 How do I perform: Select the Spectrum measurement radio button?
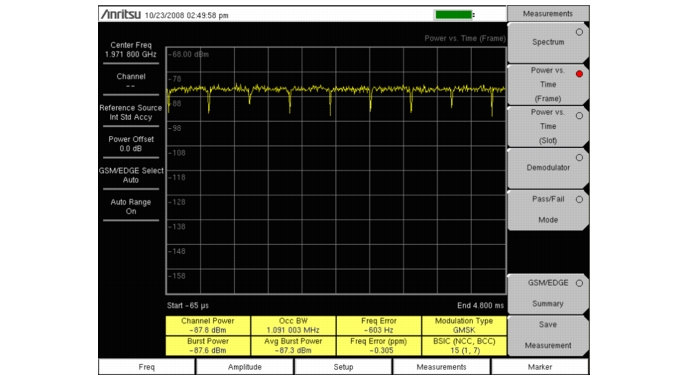click(x=548, y=43)
